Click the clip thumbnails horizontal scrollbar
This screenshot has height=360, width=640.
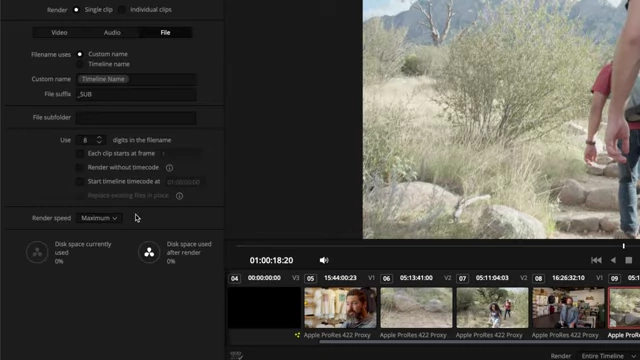coord(480,341)
